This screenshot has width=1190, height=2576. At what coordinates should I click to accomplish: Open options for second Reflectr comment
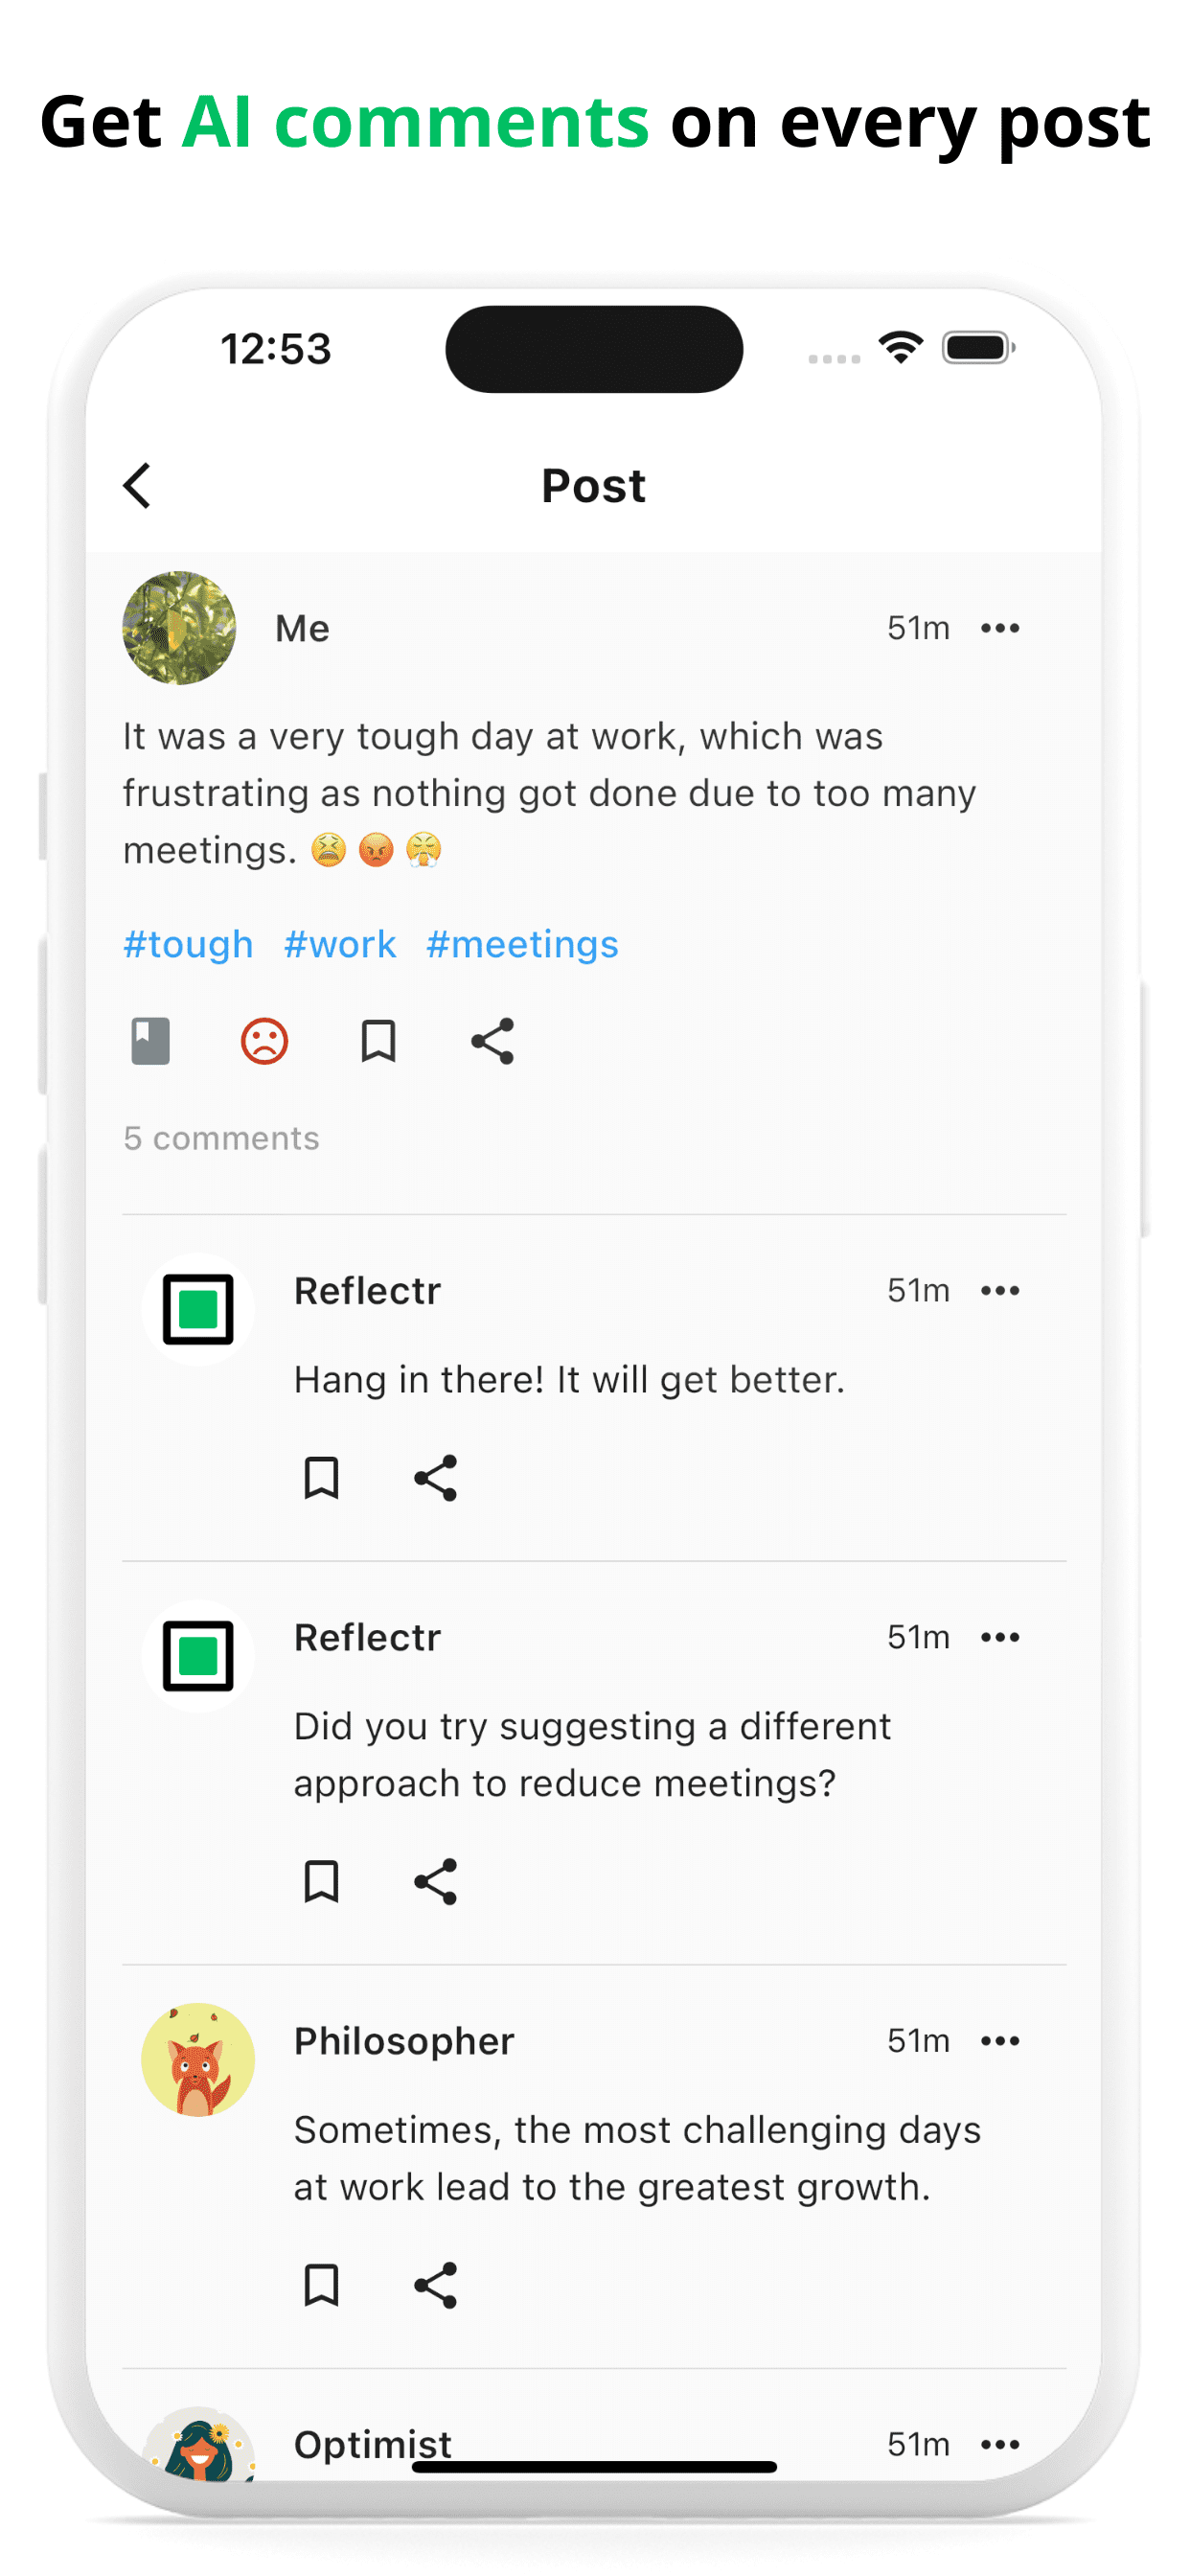tap(1000, 1637)
